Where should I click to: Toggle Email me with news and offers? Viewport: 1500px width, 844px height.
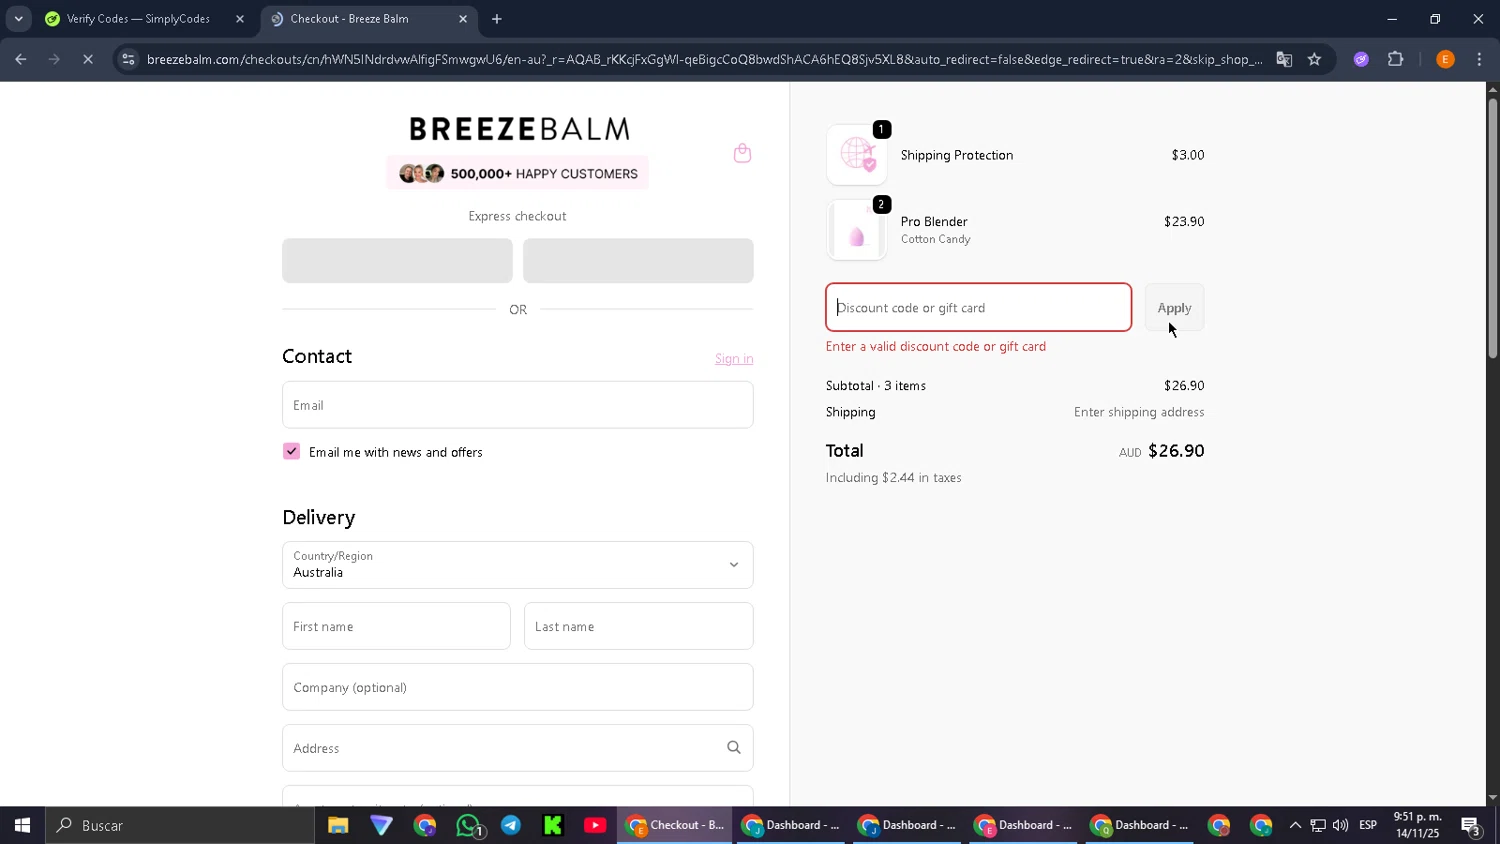tap(291, 451)
